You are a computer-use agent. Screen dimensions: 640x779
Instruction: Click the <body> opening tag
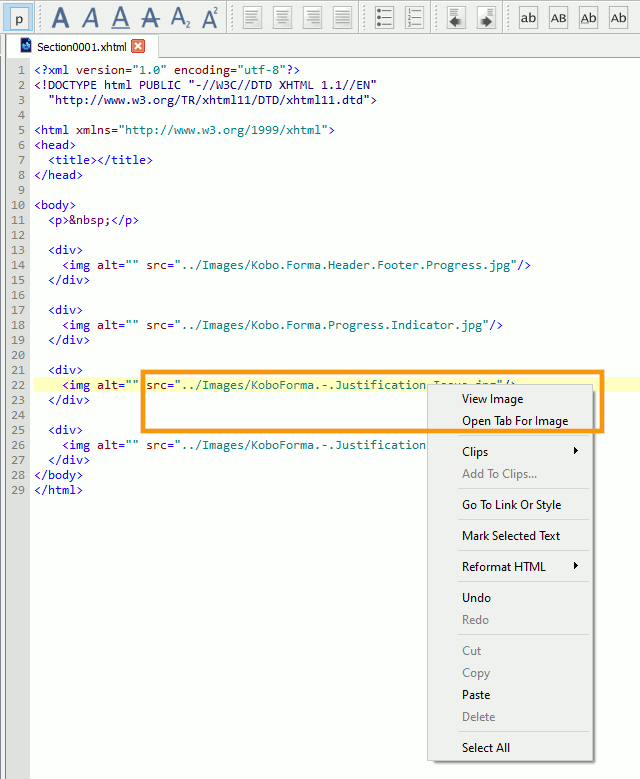tap(55, 205)
